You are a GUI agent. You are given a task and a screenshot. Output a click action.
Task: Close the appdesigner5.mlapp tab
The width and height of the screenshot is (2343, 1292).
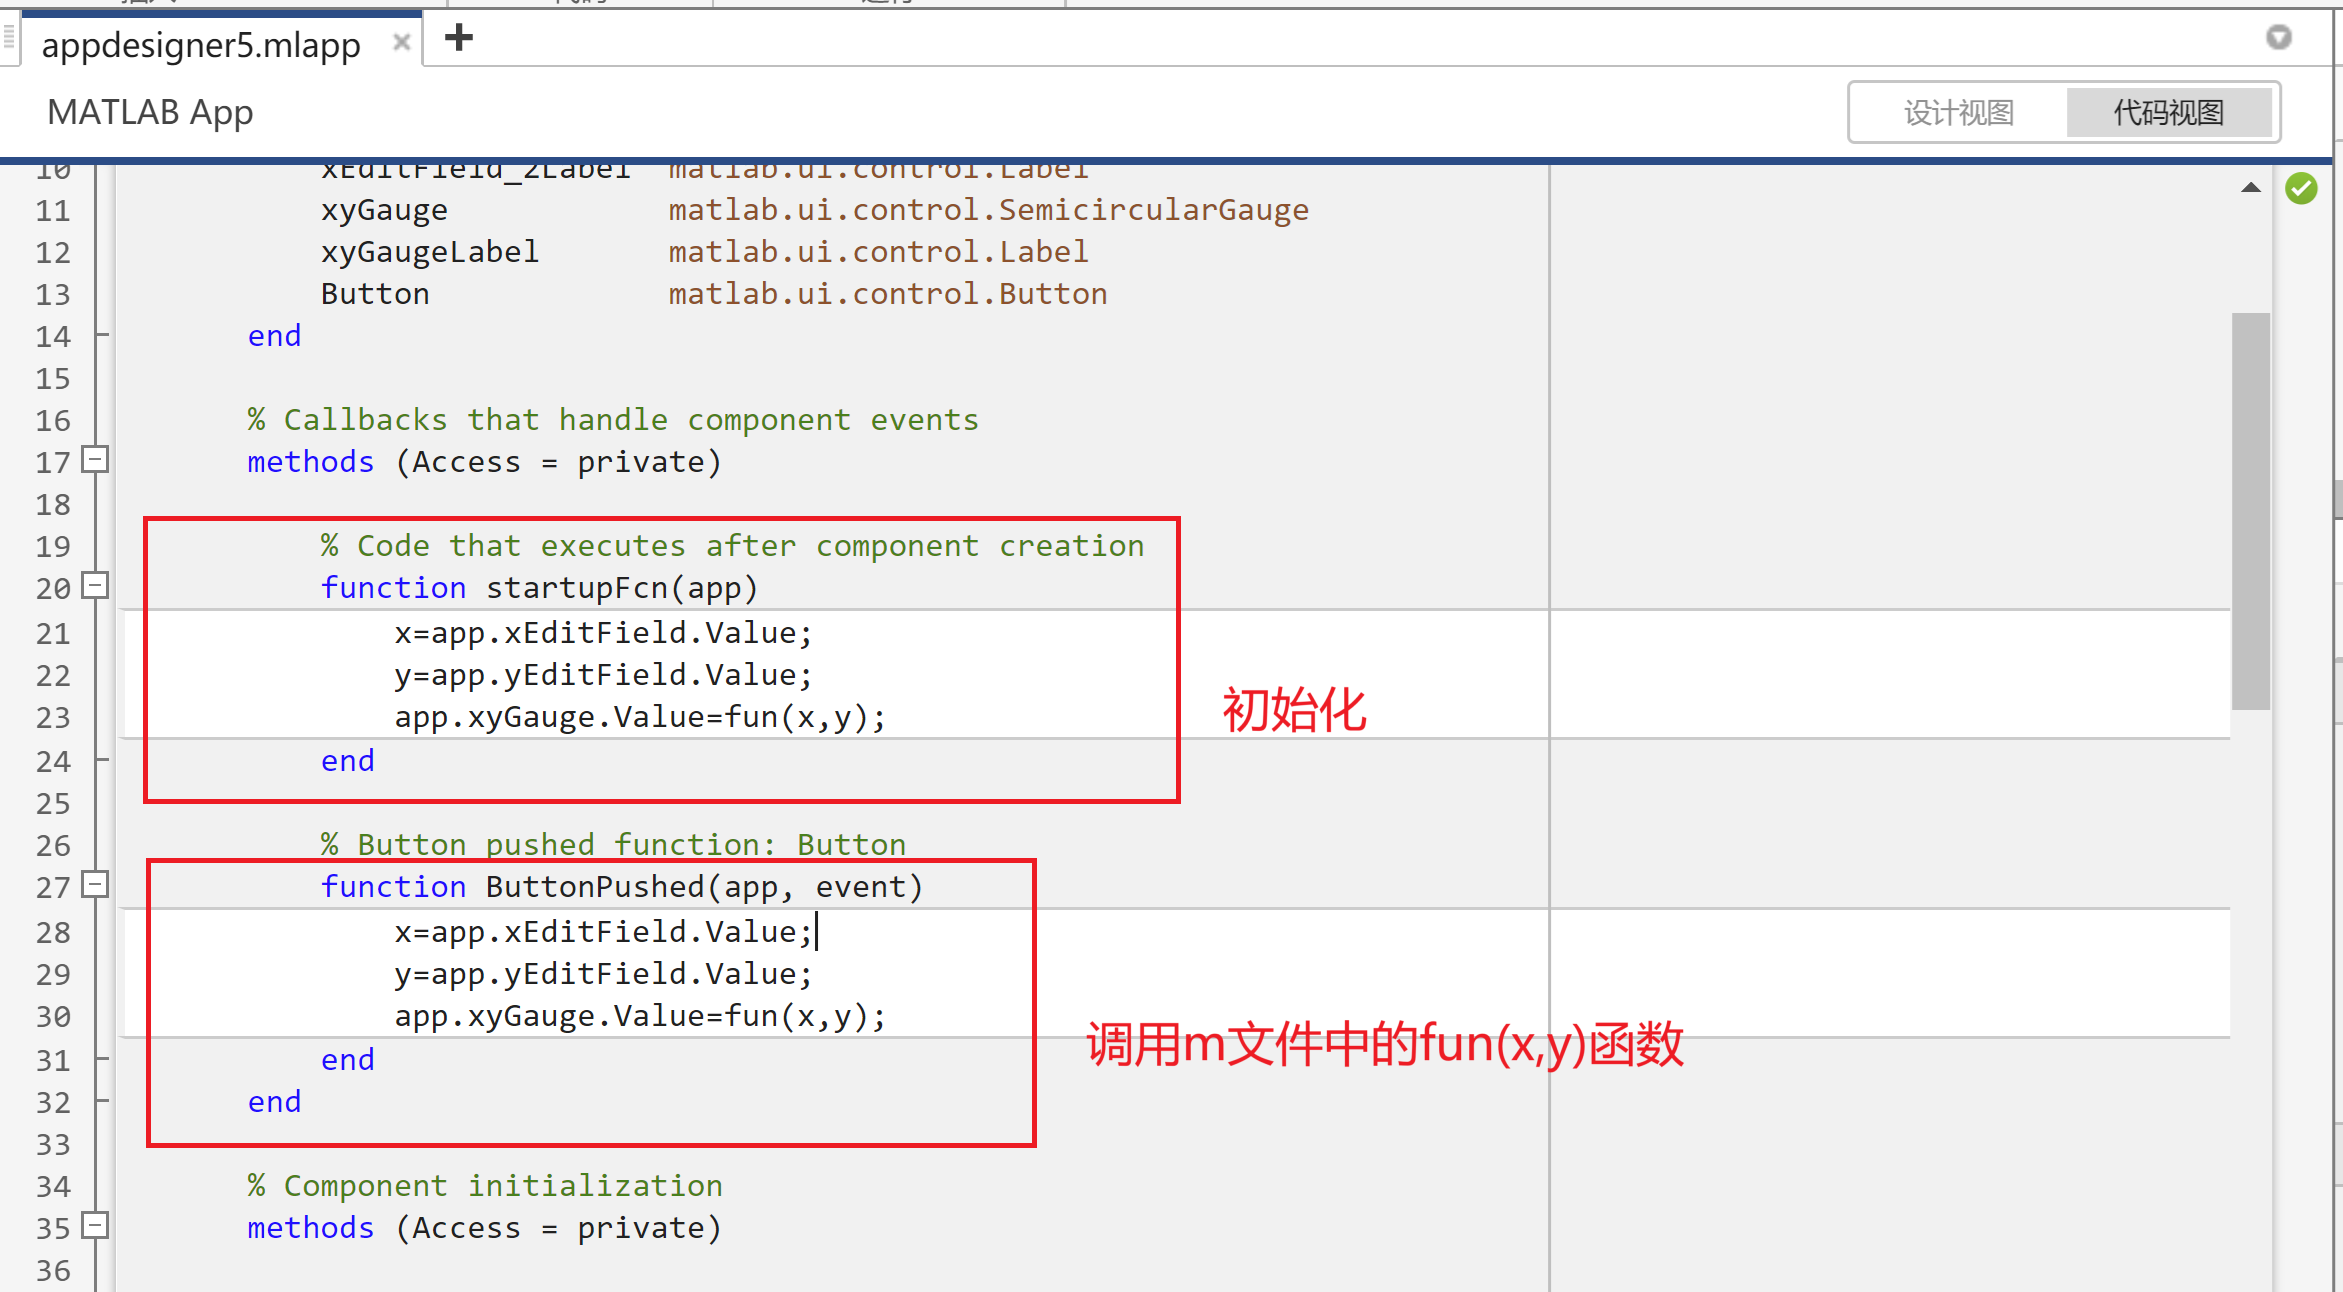(x=401, y=42)
